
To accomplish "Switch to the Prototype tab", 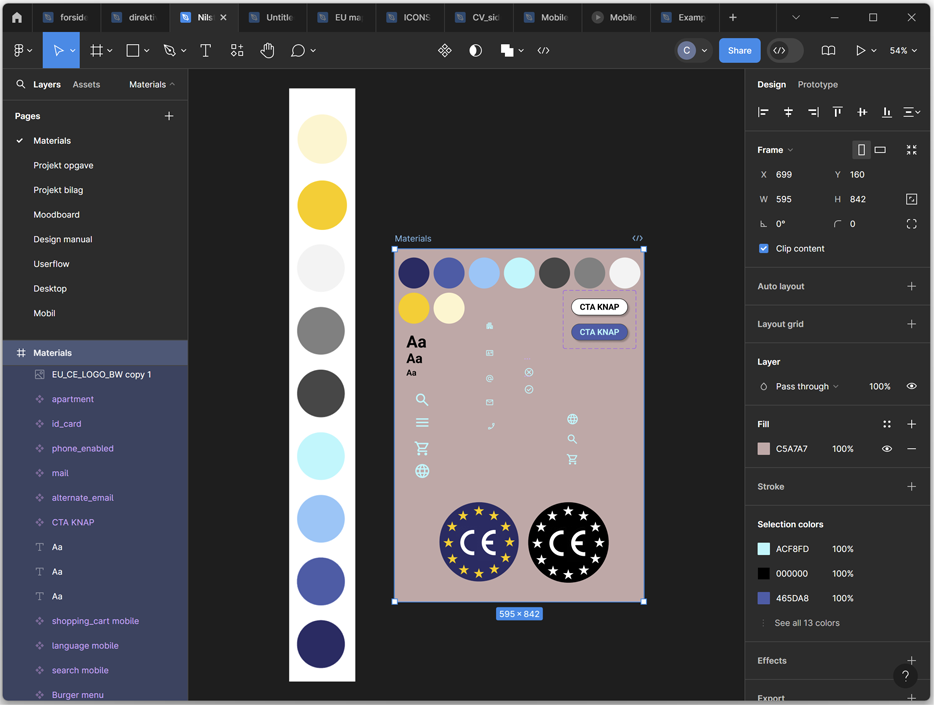I will [817, 85].
